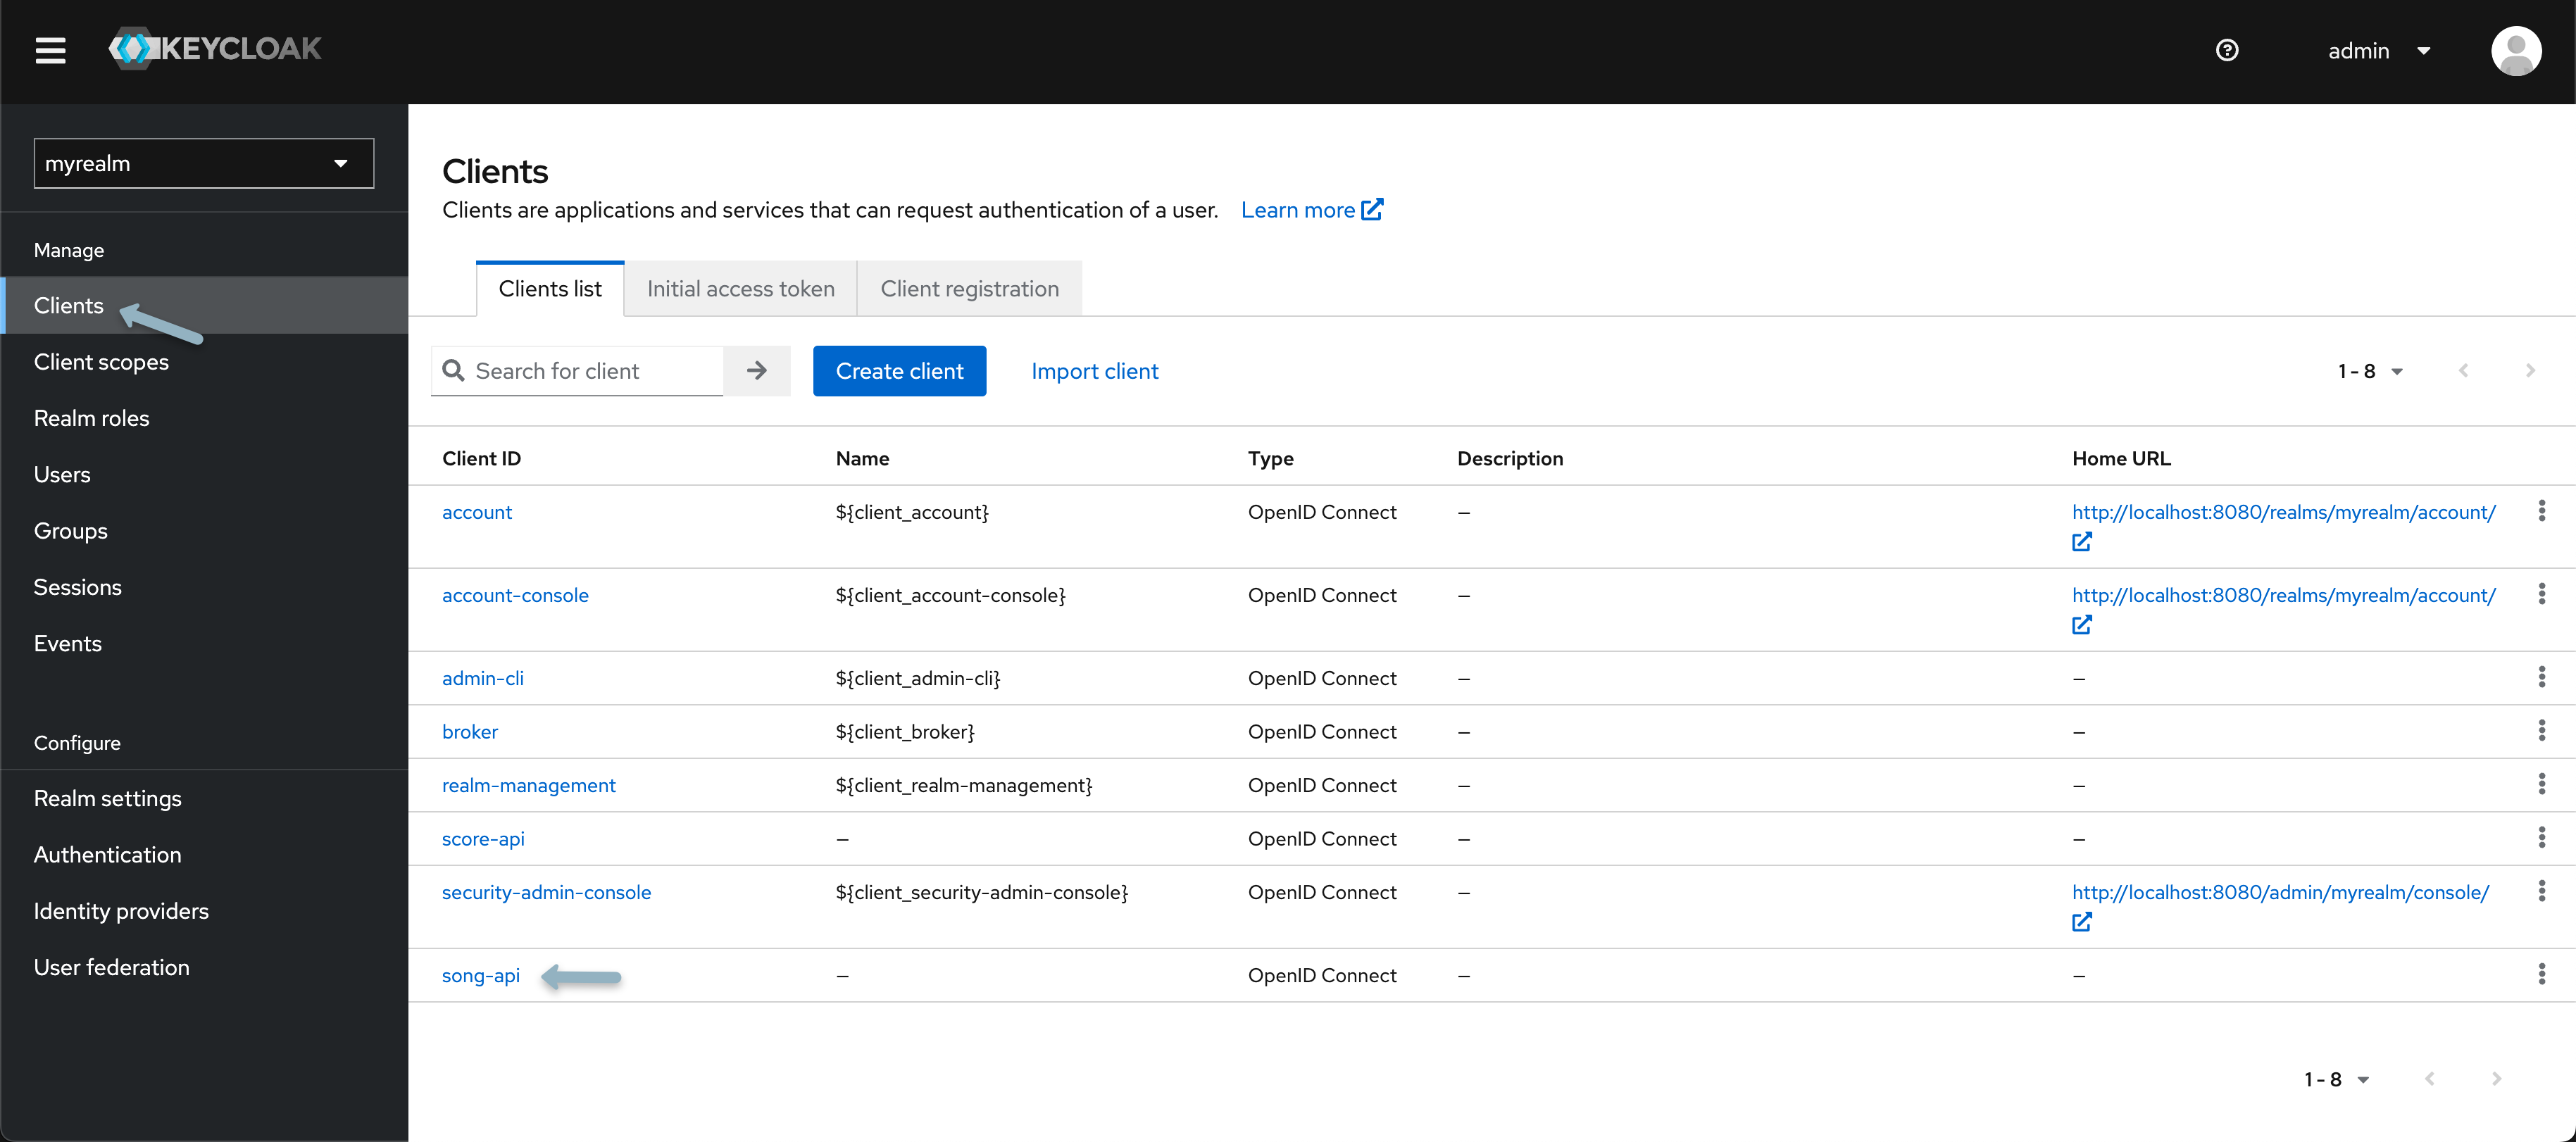Click the help question mark icon
The width and height of the screenshot is (2576, 1142).
(x=2230, y=48)
